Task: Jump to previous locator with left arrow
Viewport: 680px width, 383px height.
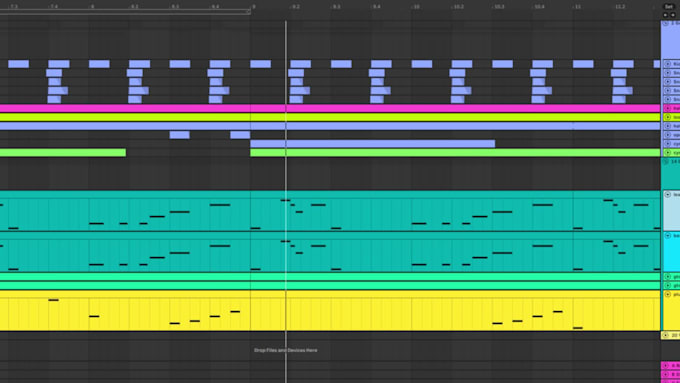Action: pyautogui.click(x=665, y=15)
